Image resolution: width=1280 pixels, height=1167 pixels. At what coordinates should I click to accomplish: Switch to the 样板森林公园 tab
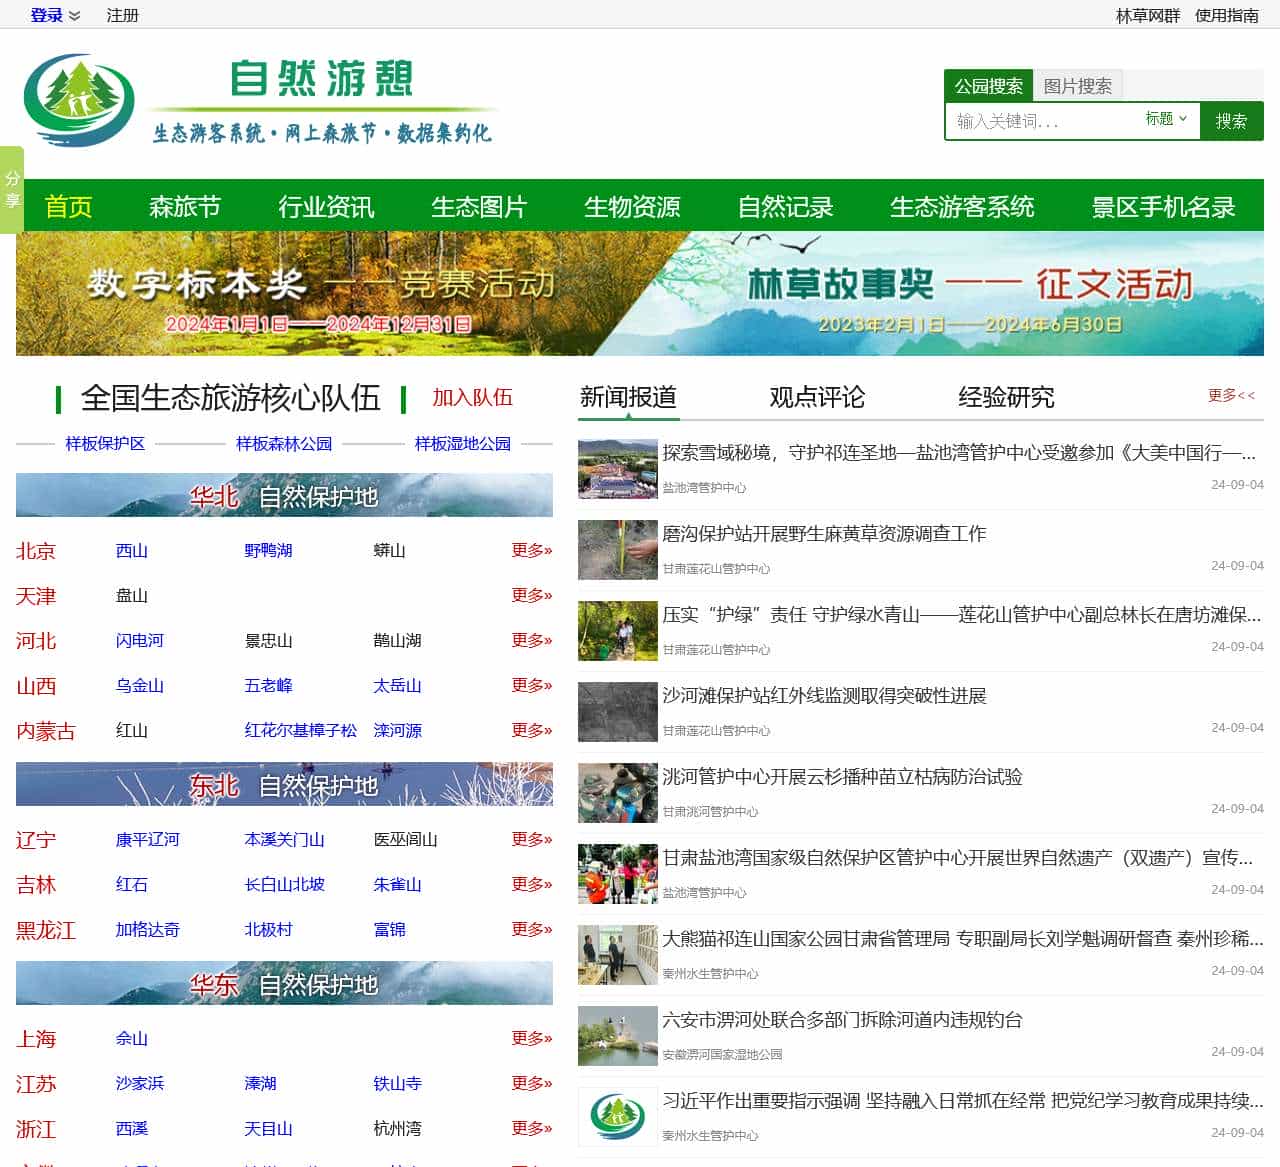(x=284, y=443)
